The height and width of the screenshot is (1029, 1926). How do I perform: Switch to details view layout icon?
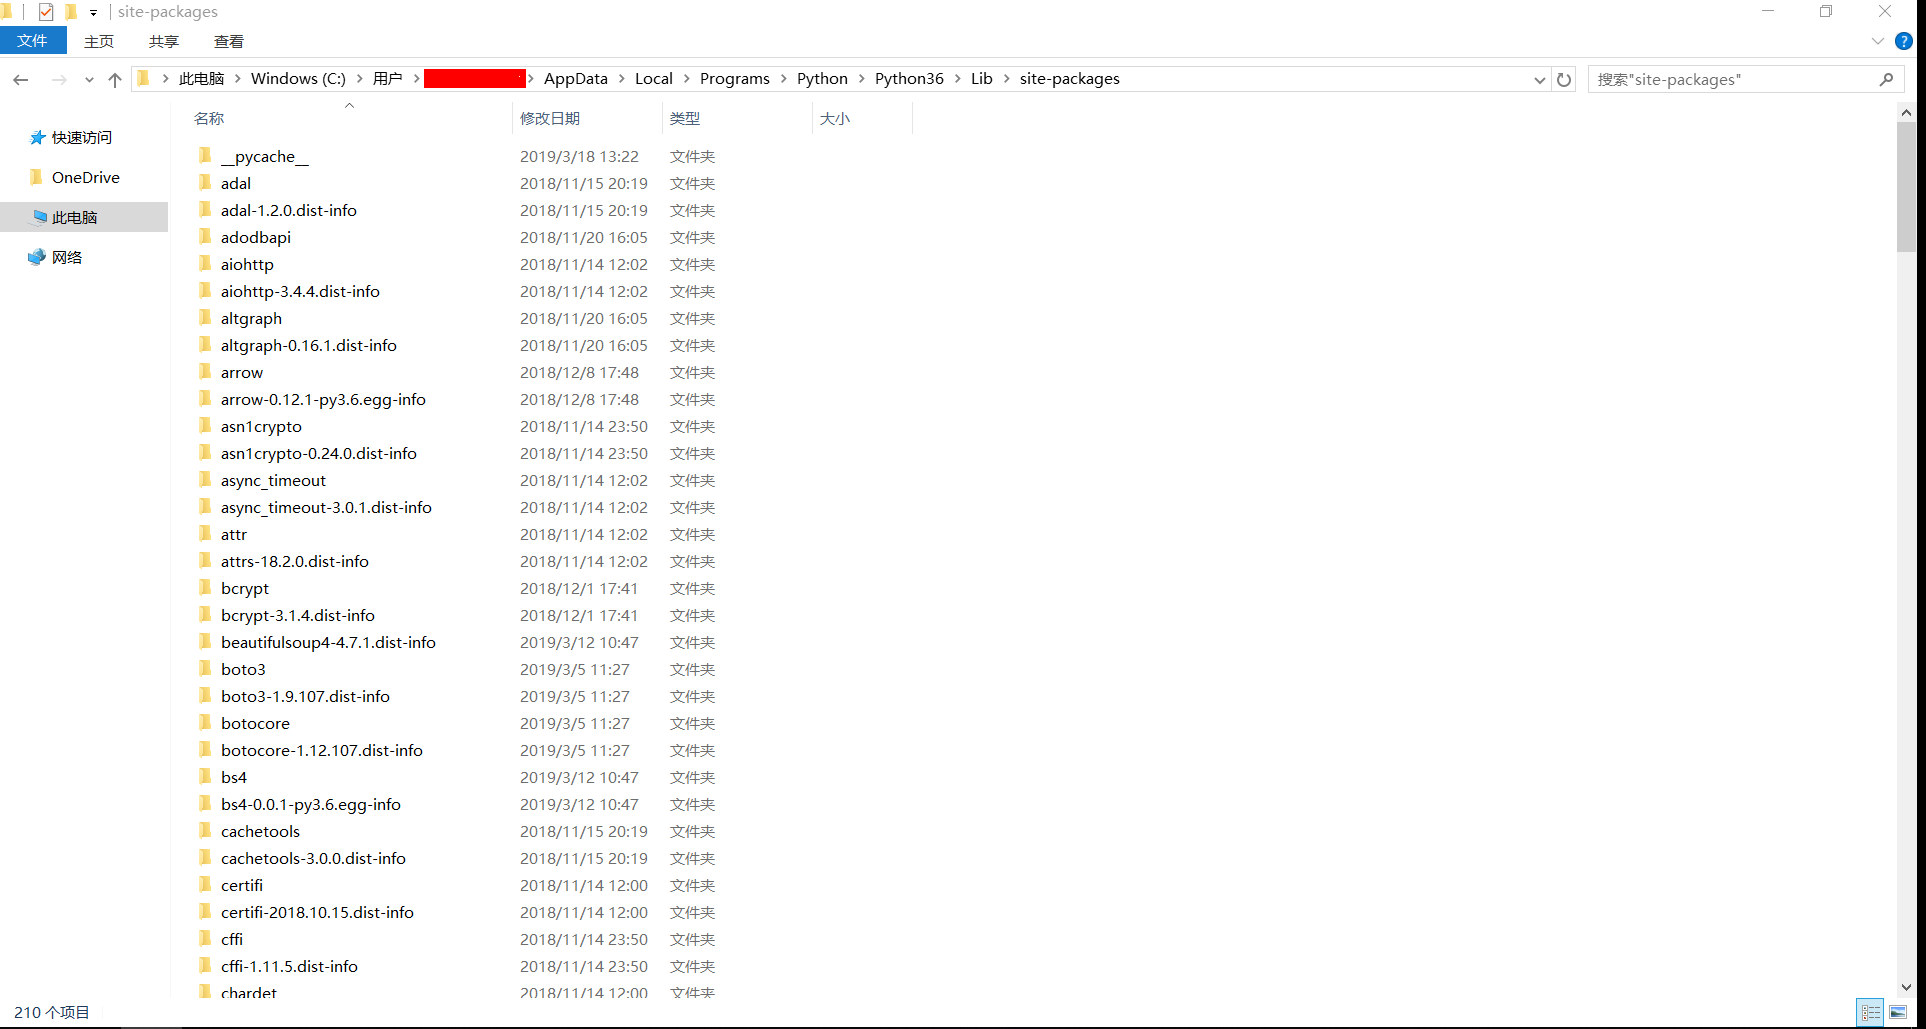pyautogui.click(x=1870, y=1012)
